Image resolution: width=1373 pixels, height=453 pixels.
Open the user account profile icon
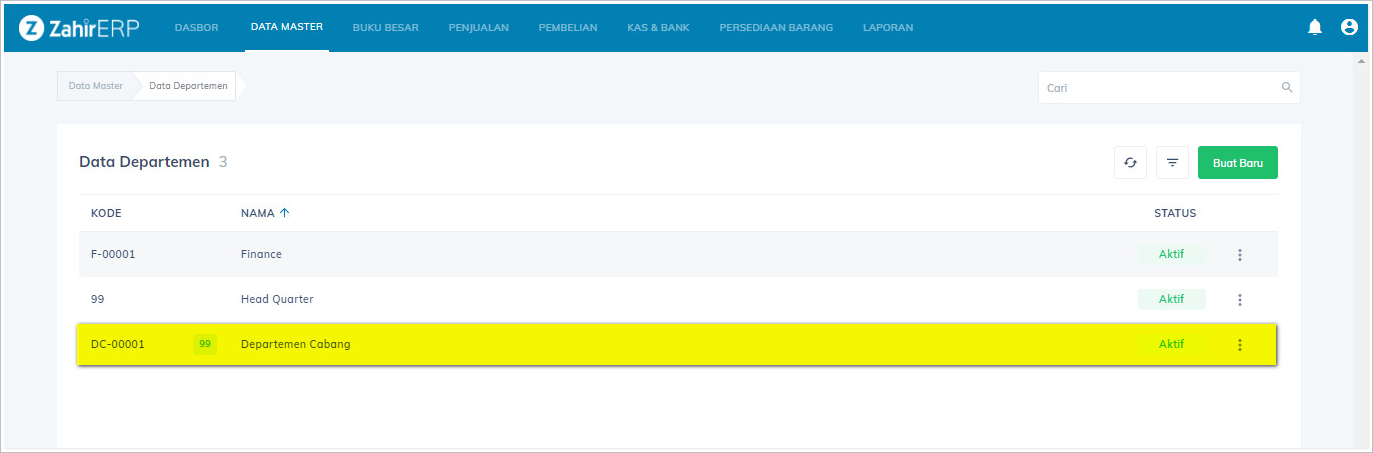tap(1349, 27)
